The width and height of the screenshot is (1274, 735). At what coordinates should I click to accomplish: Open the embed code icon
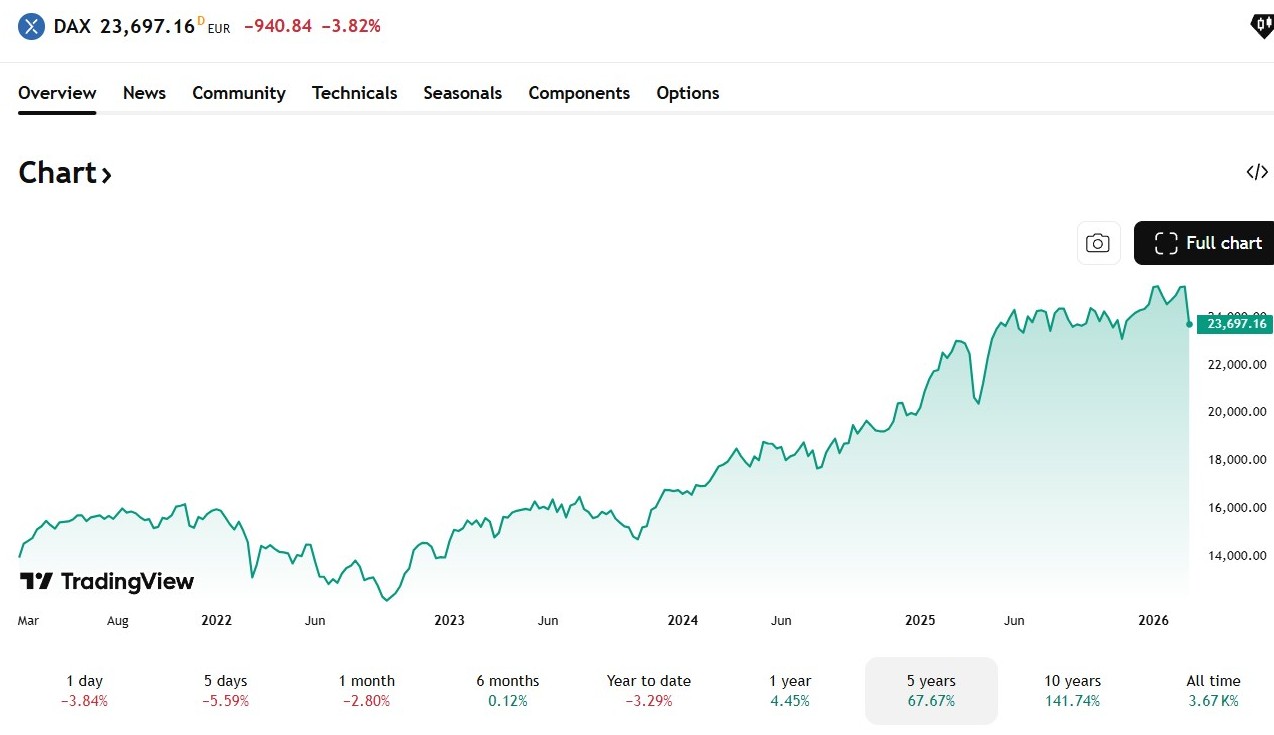1257,172
